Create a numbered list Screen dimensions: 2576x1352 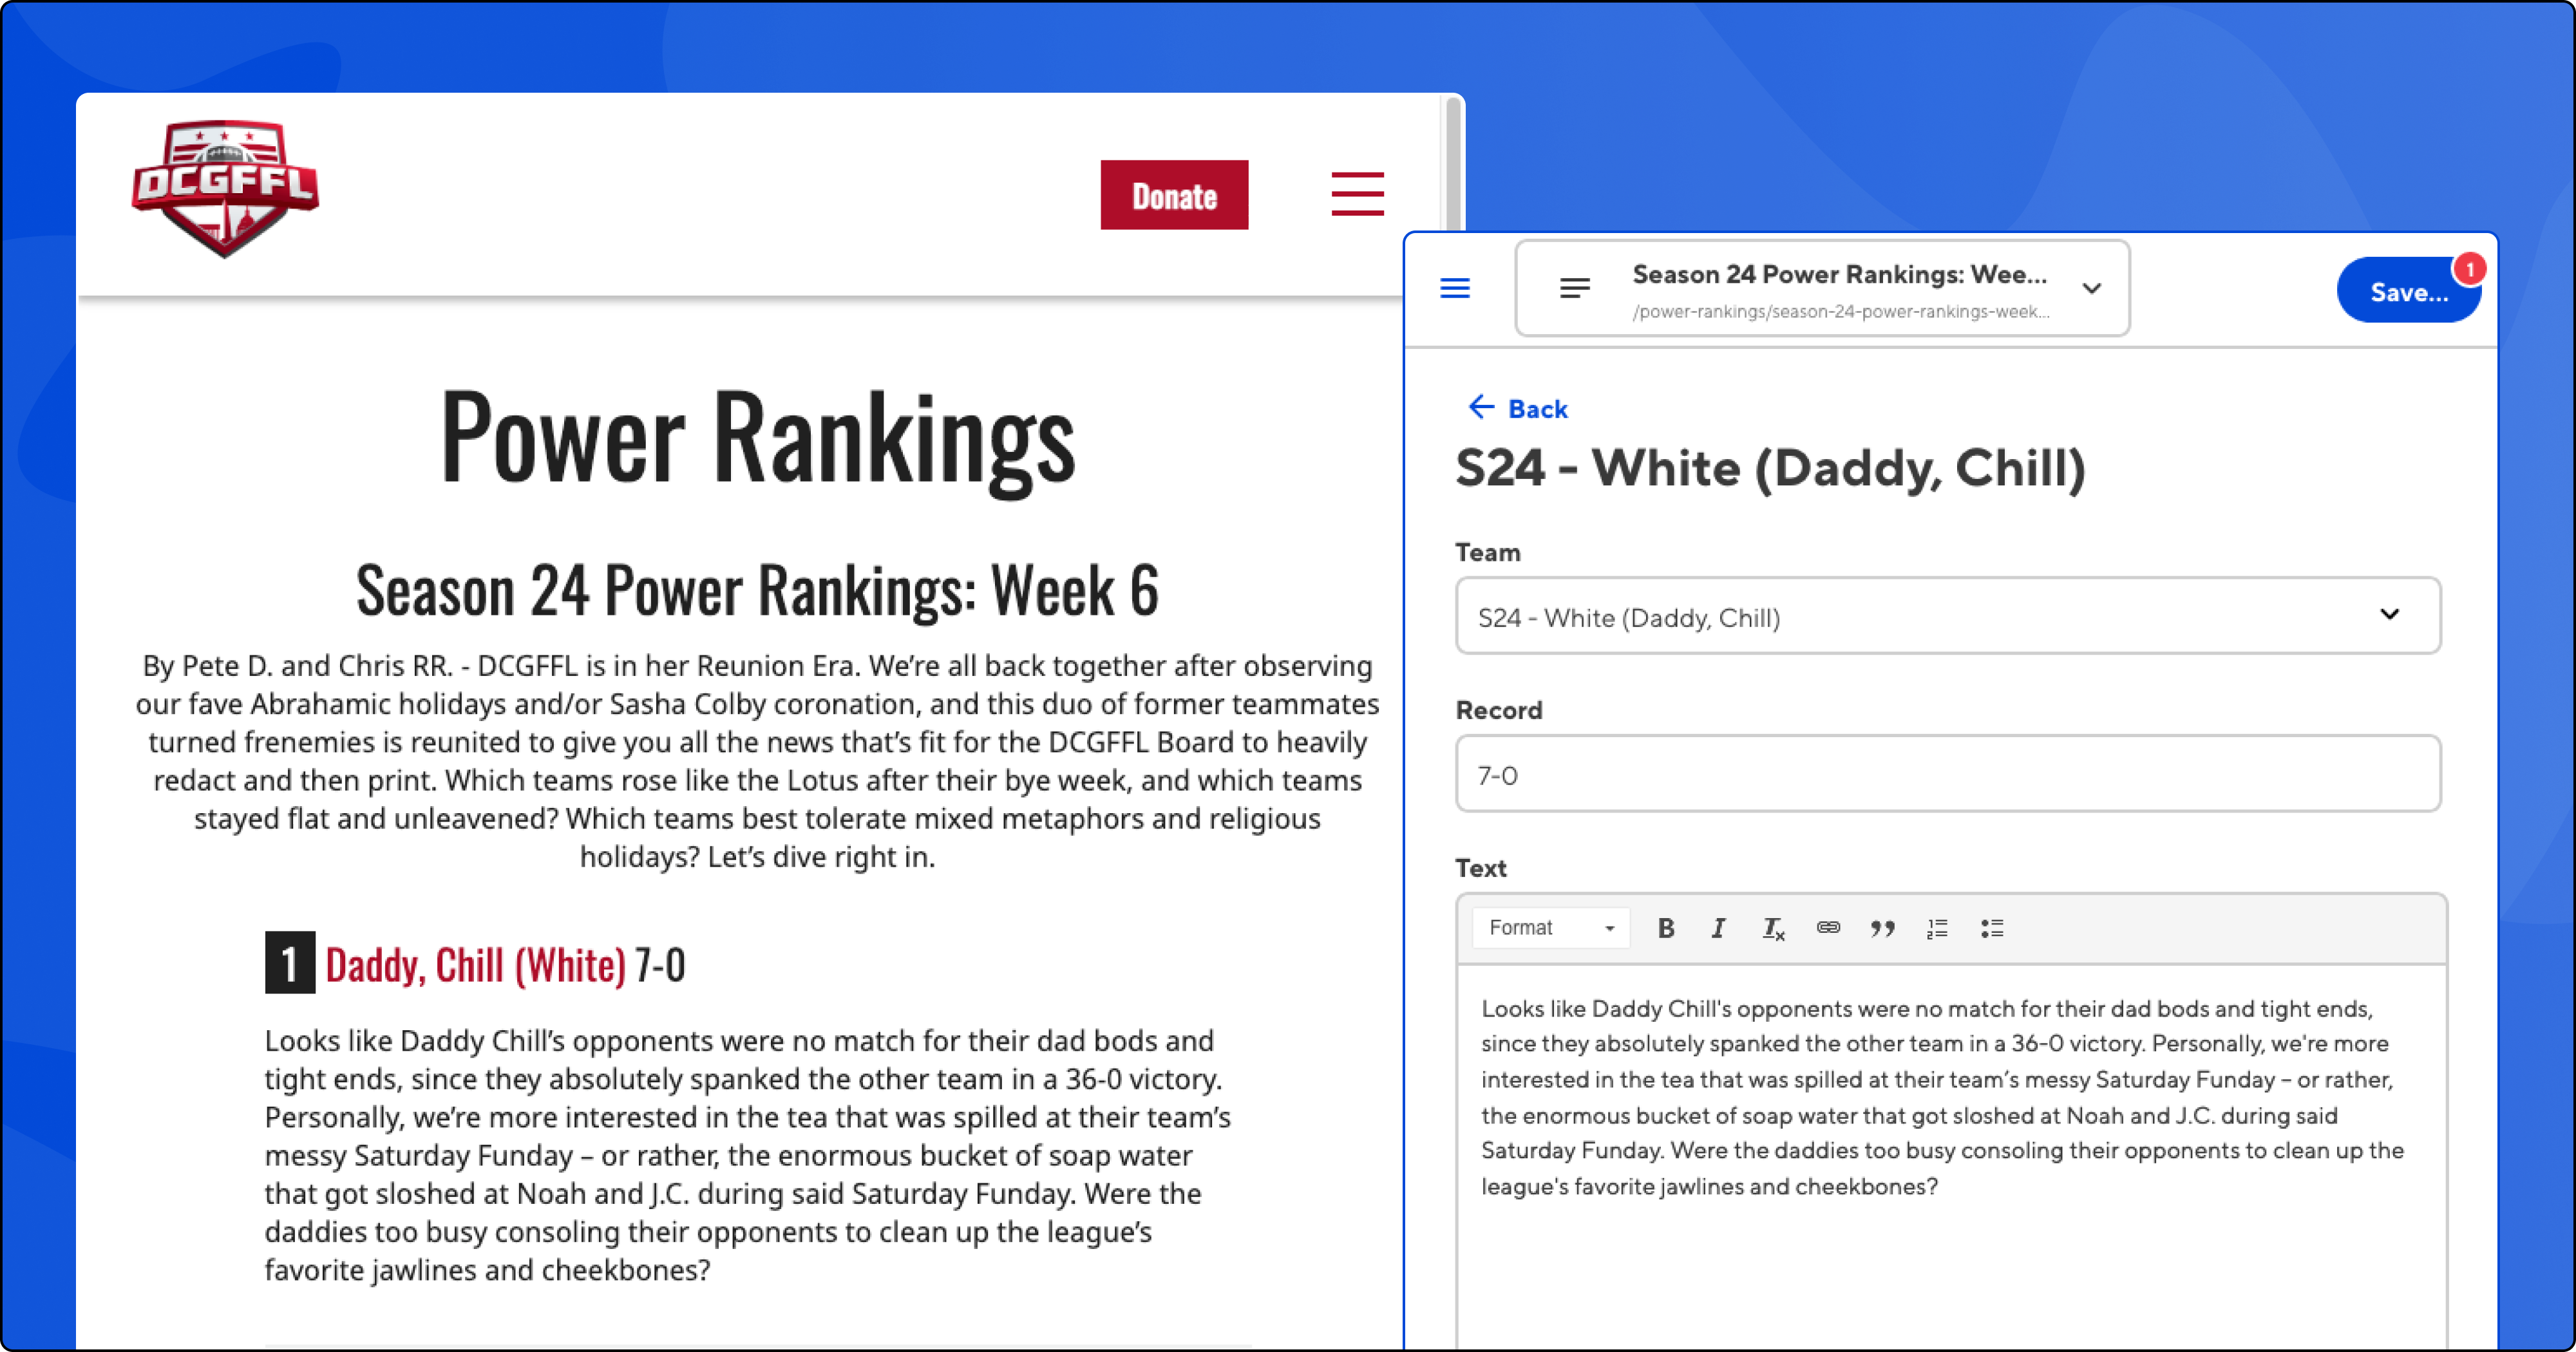1937,928
